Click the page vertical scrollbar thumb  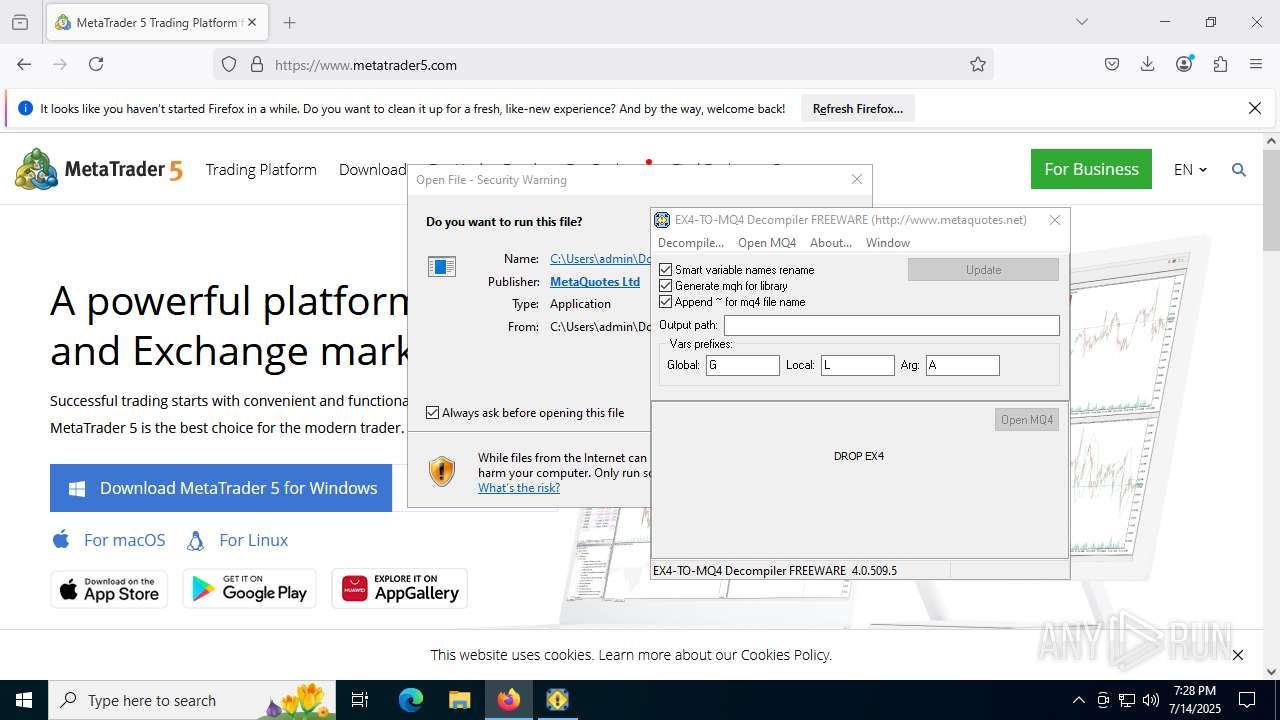pos(1271,200)
